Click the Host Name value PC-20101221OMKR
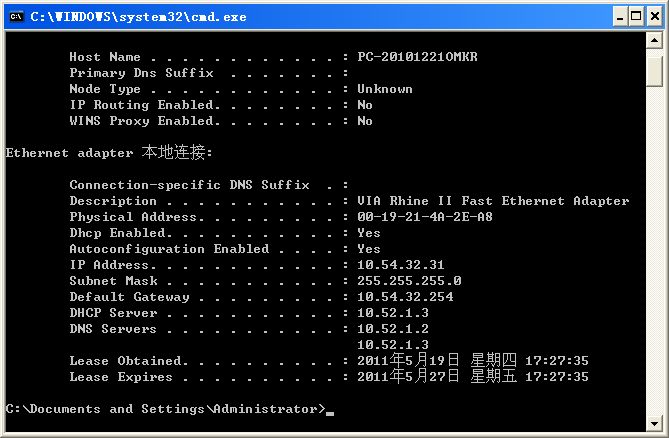Viewport: 669px width, 438px height. click(417, 57)
